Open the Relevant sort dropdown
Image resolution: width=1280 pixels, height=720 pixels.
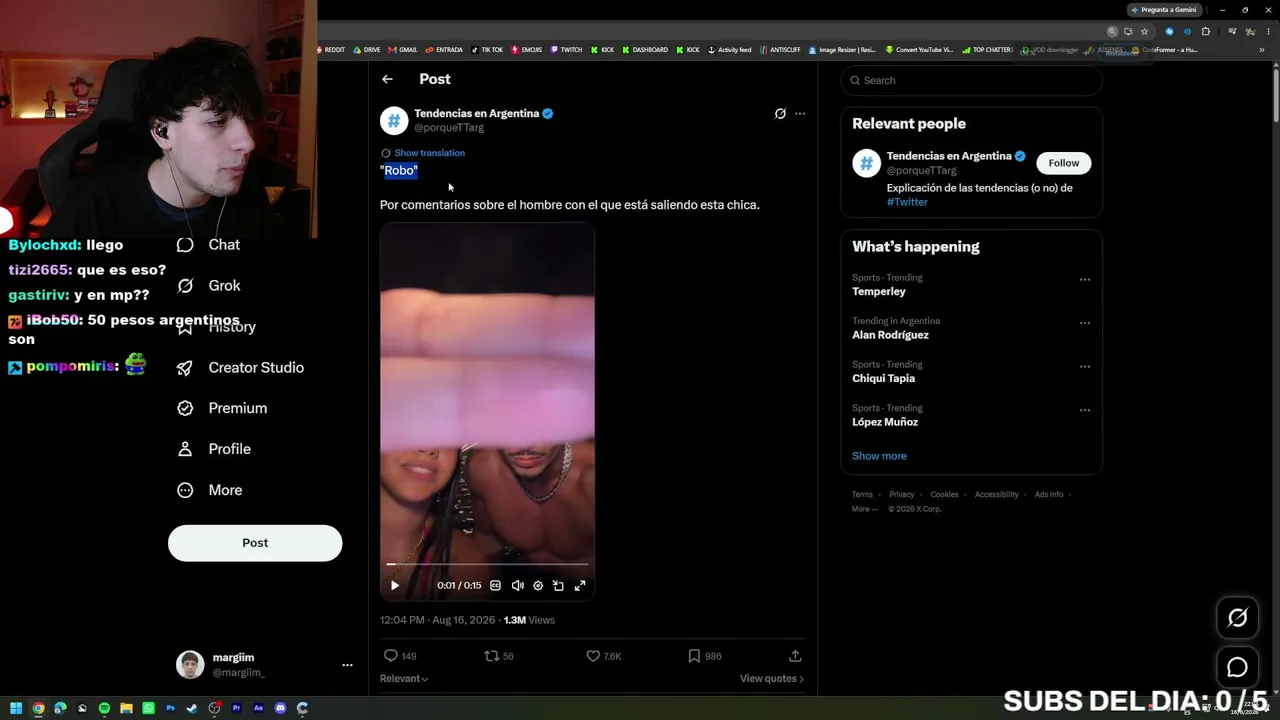tap(404, 679)
